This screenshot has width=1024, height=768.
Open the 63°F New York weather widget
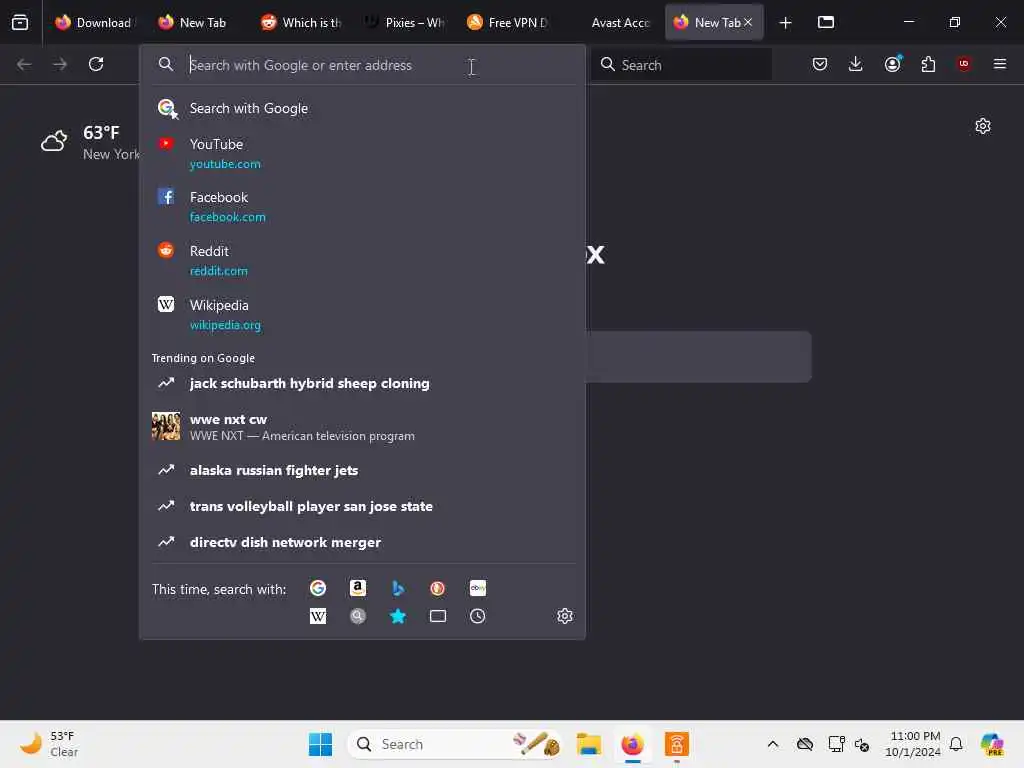(90, 142)
